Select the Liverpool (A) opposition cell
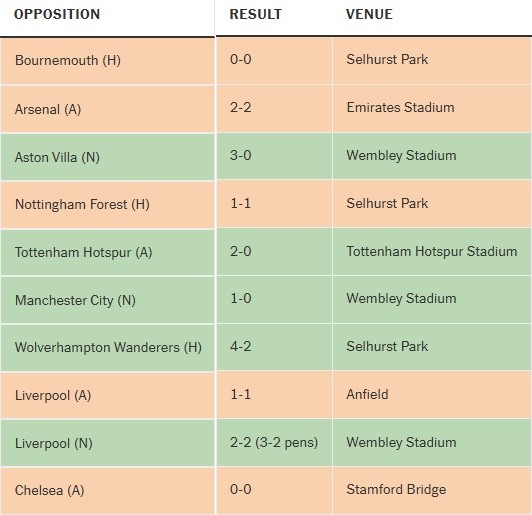The image size is (532, 515). (x=108, y=396)
